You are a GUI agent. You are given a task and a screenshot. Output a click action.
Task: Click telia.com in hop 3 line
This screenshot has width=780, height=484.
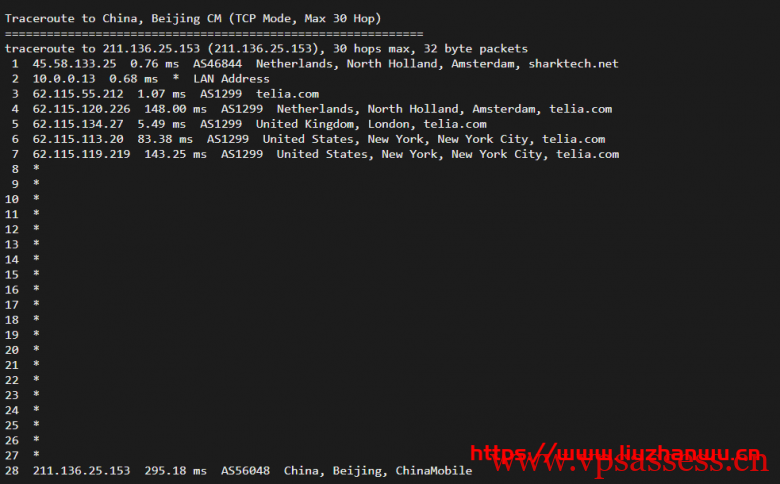click(x=287, y=94)
